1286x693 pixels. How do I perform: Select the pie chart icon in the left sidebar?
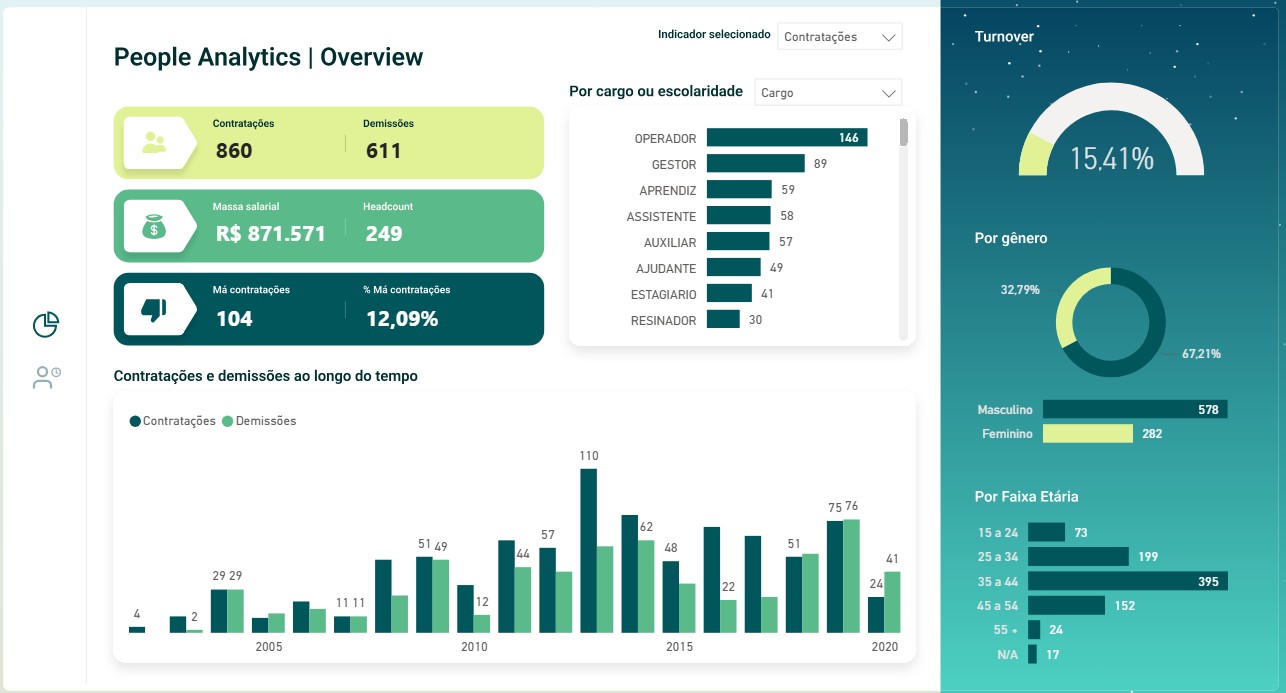coord(45,324)
